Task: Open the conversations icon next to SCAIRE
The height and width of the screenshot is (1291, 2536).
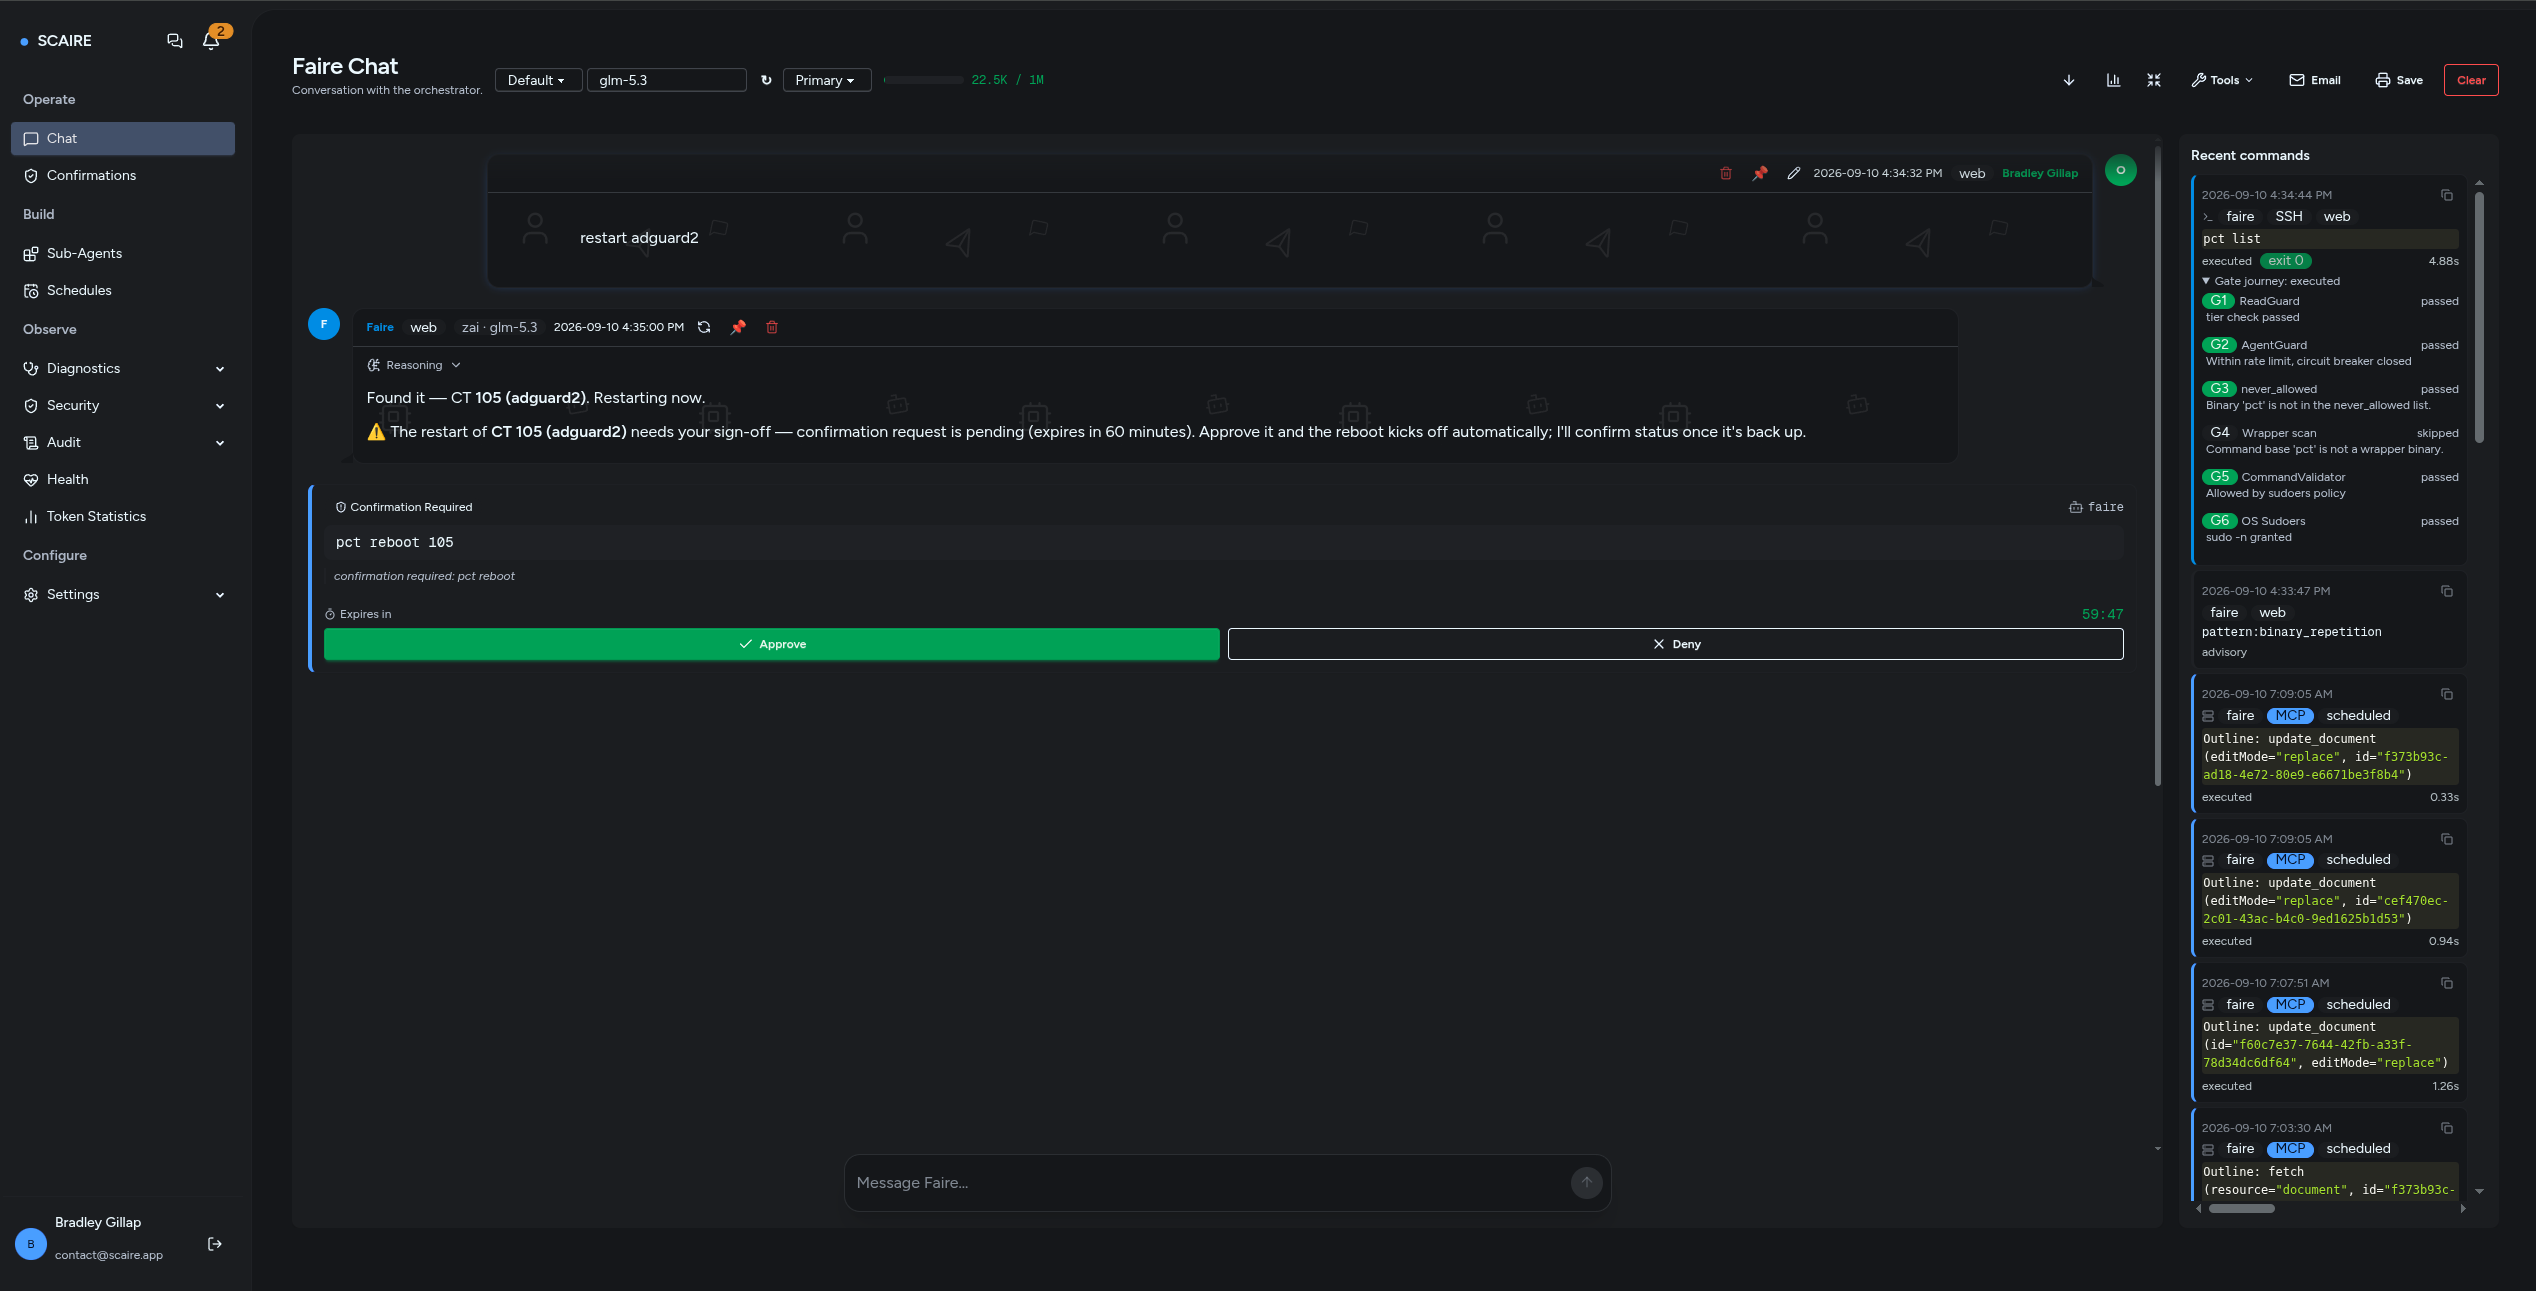Action: 175,41
